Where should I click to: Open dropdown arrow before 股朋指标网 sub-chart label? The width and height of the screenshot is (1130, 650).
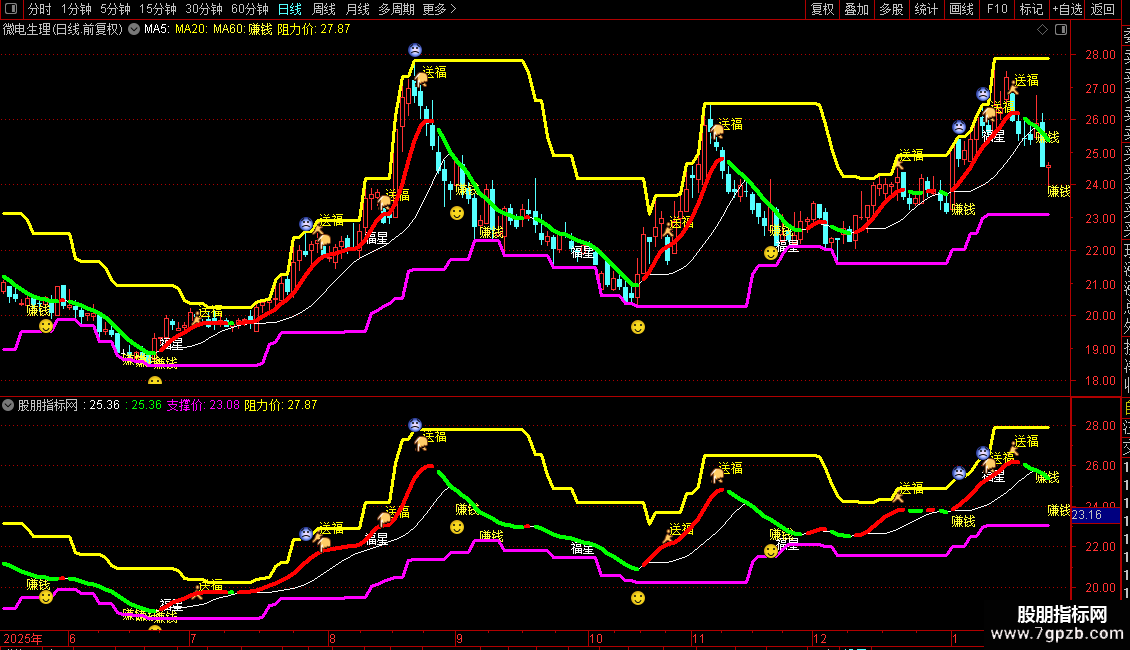[x=8, y=405]
